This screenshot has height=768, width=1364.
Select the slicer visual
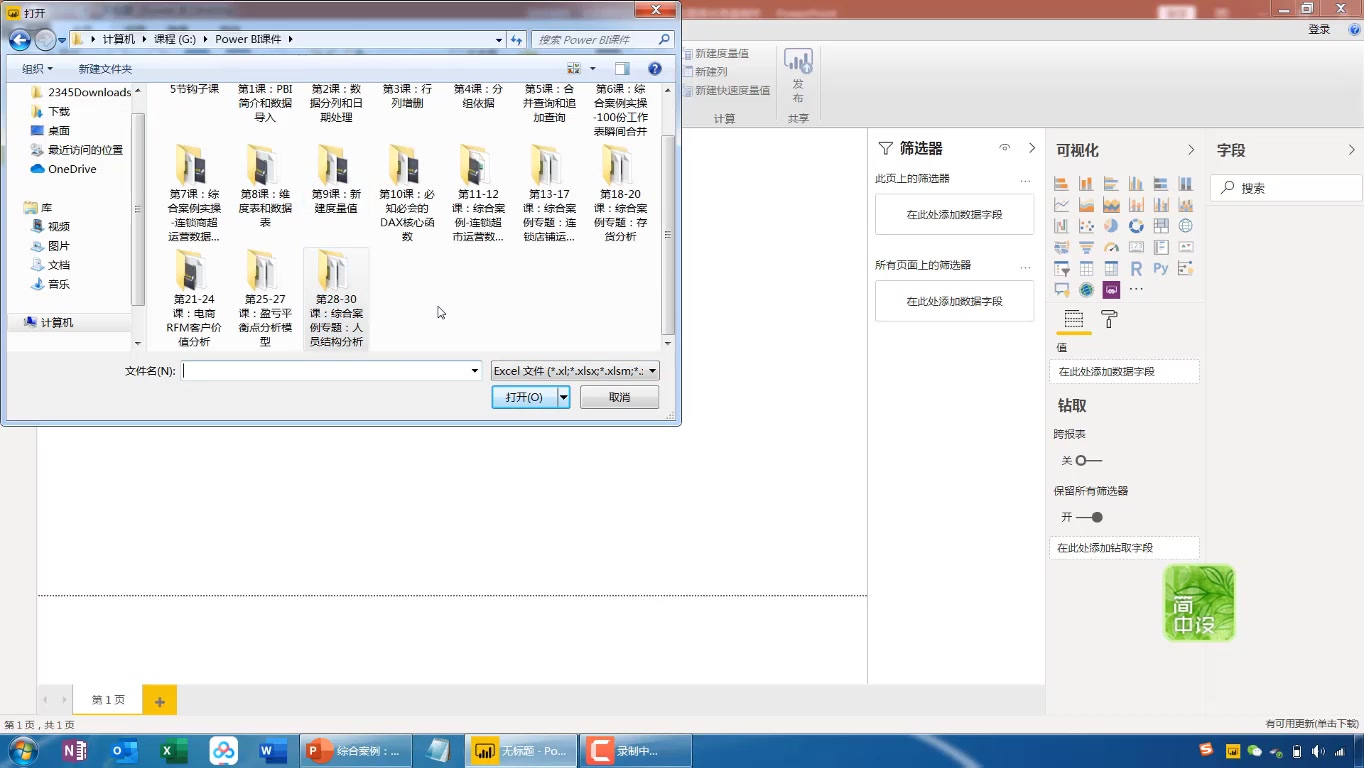[x=1061, y=268]
